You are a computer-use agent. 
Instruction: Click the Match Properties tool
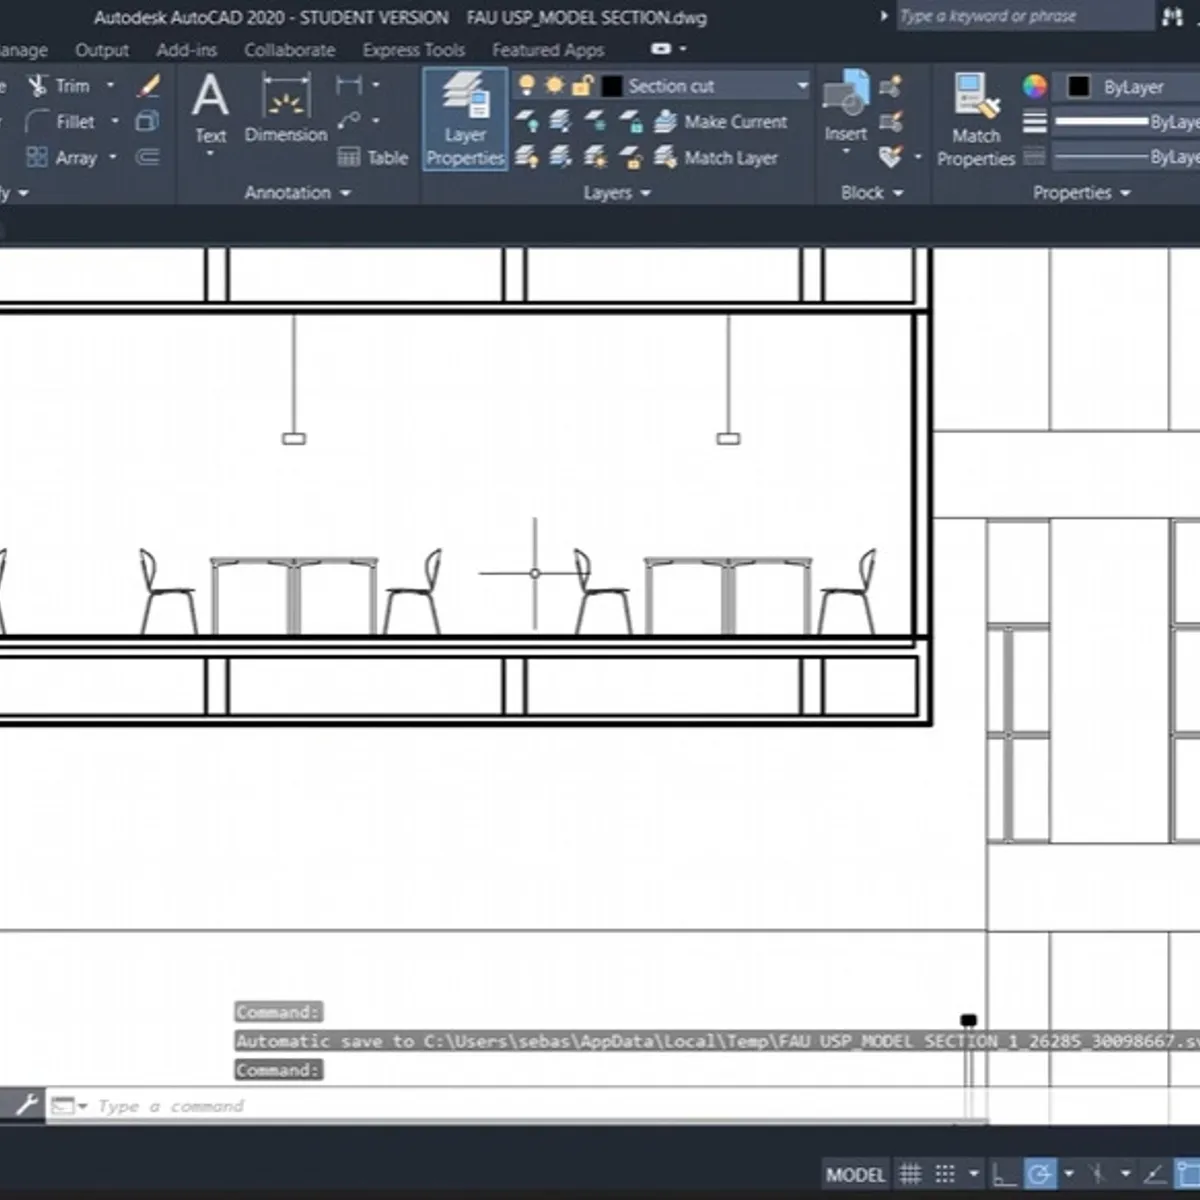(x=974, y=117)
